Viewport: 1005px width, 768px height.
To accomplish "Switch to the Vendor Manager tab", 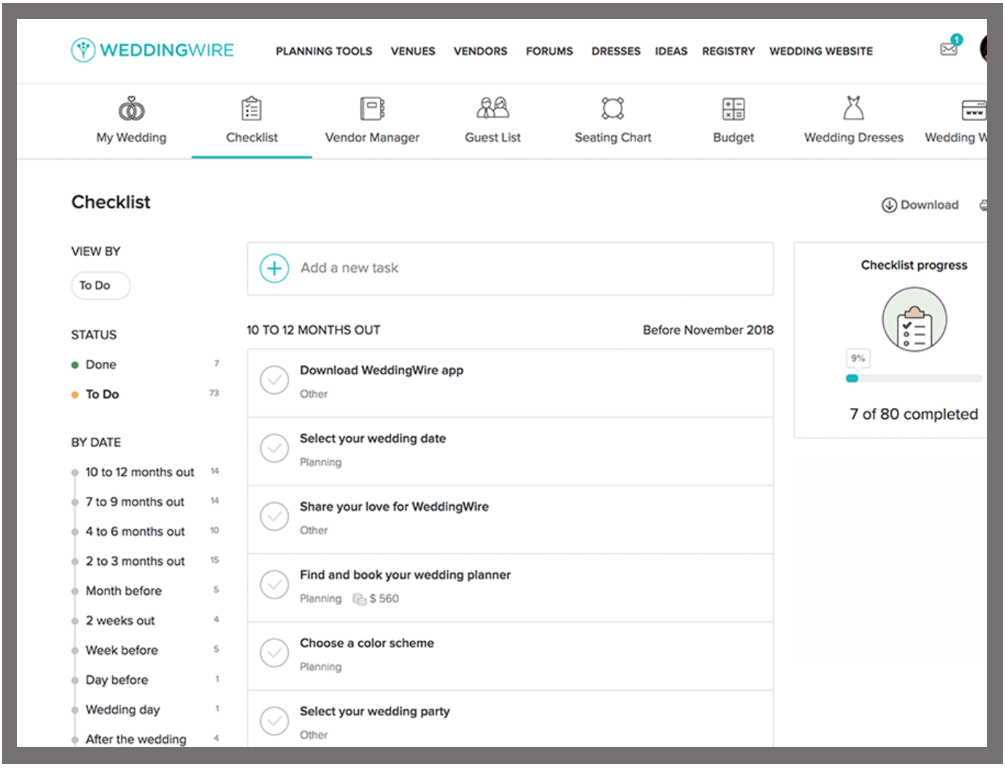I will pyautogui.click(x=372, y=137).
